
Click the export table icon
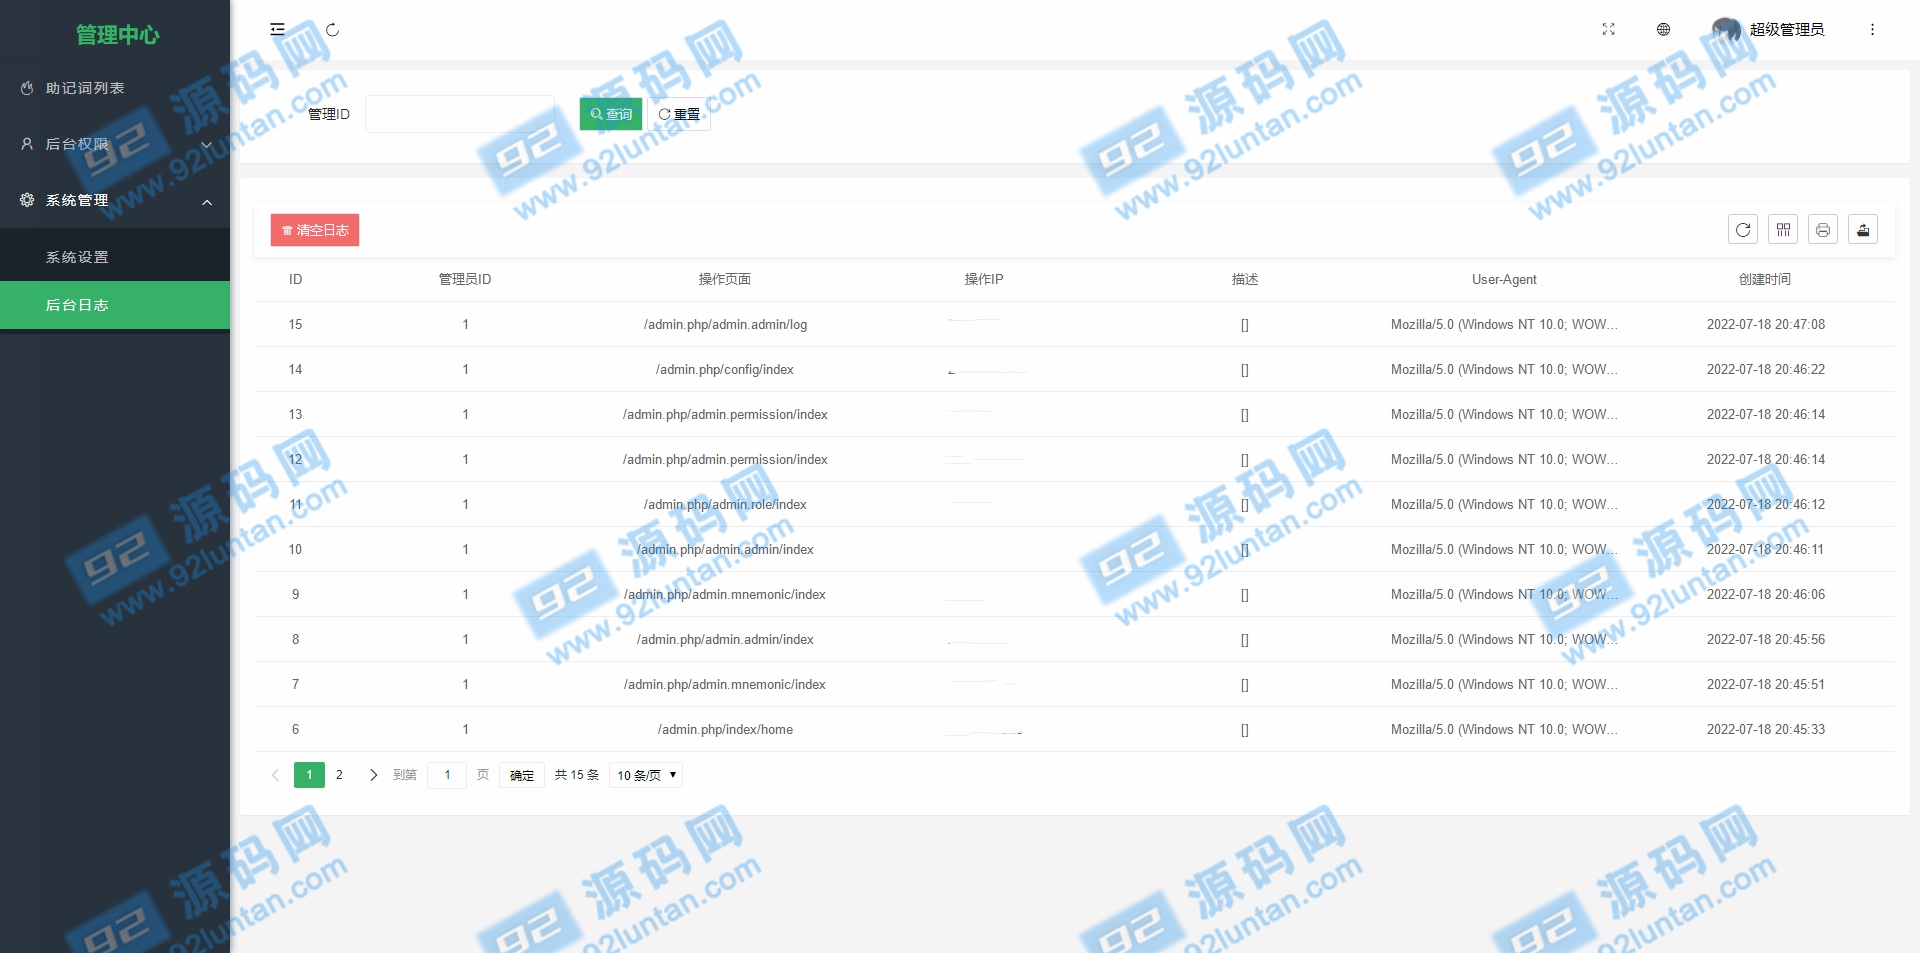coord(1863,230)
